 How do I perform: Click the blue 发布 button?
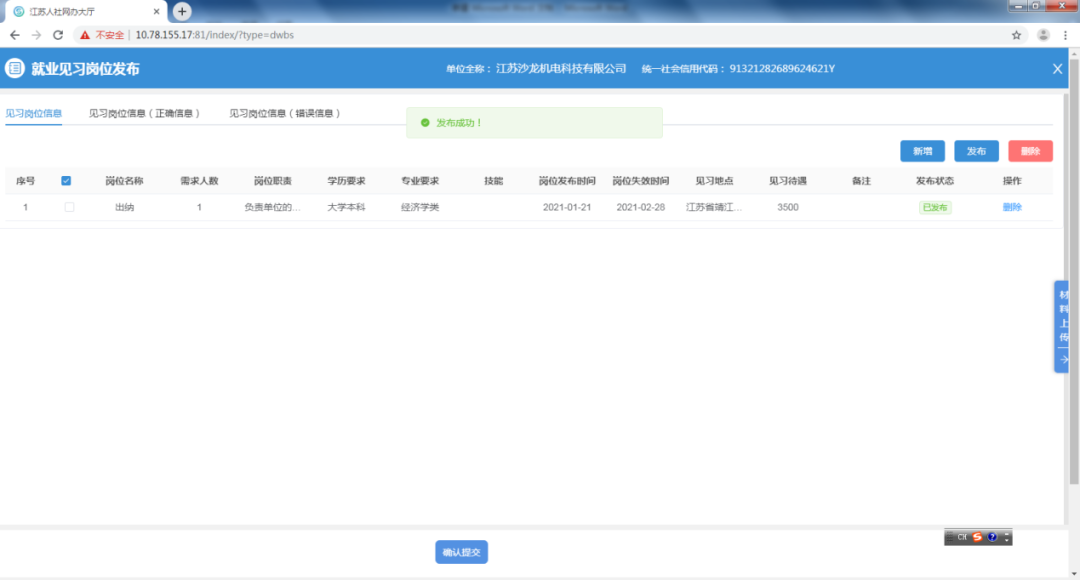976,151
